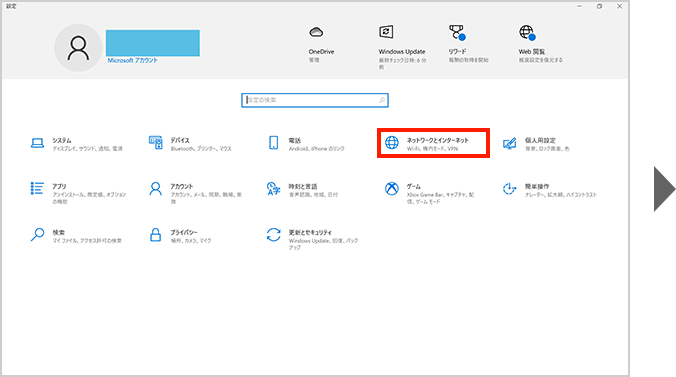Click the システム title text

point(62,140)
